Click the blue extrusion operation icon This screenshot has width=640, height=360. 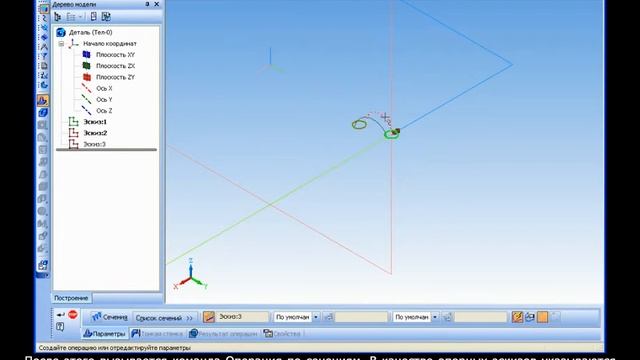tap(43, 113)
